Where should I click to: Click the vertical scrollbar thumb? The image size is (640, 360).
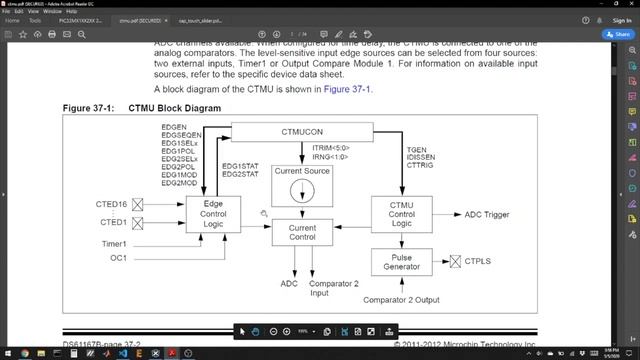pyautogui.click(x=614, y=70)
